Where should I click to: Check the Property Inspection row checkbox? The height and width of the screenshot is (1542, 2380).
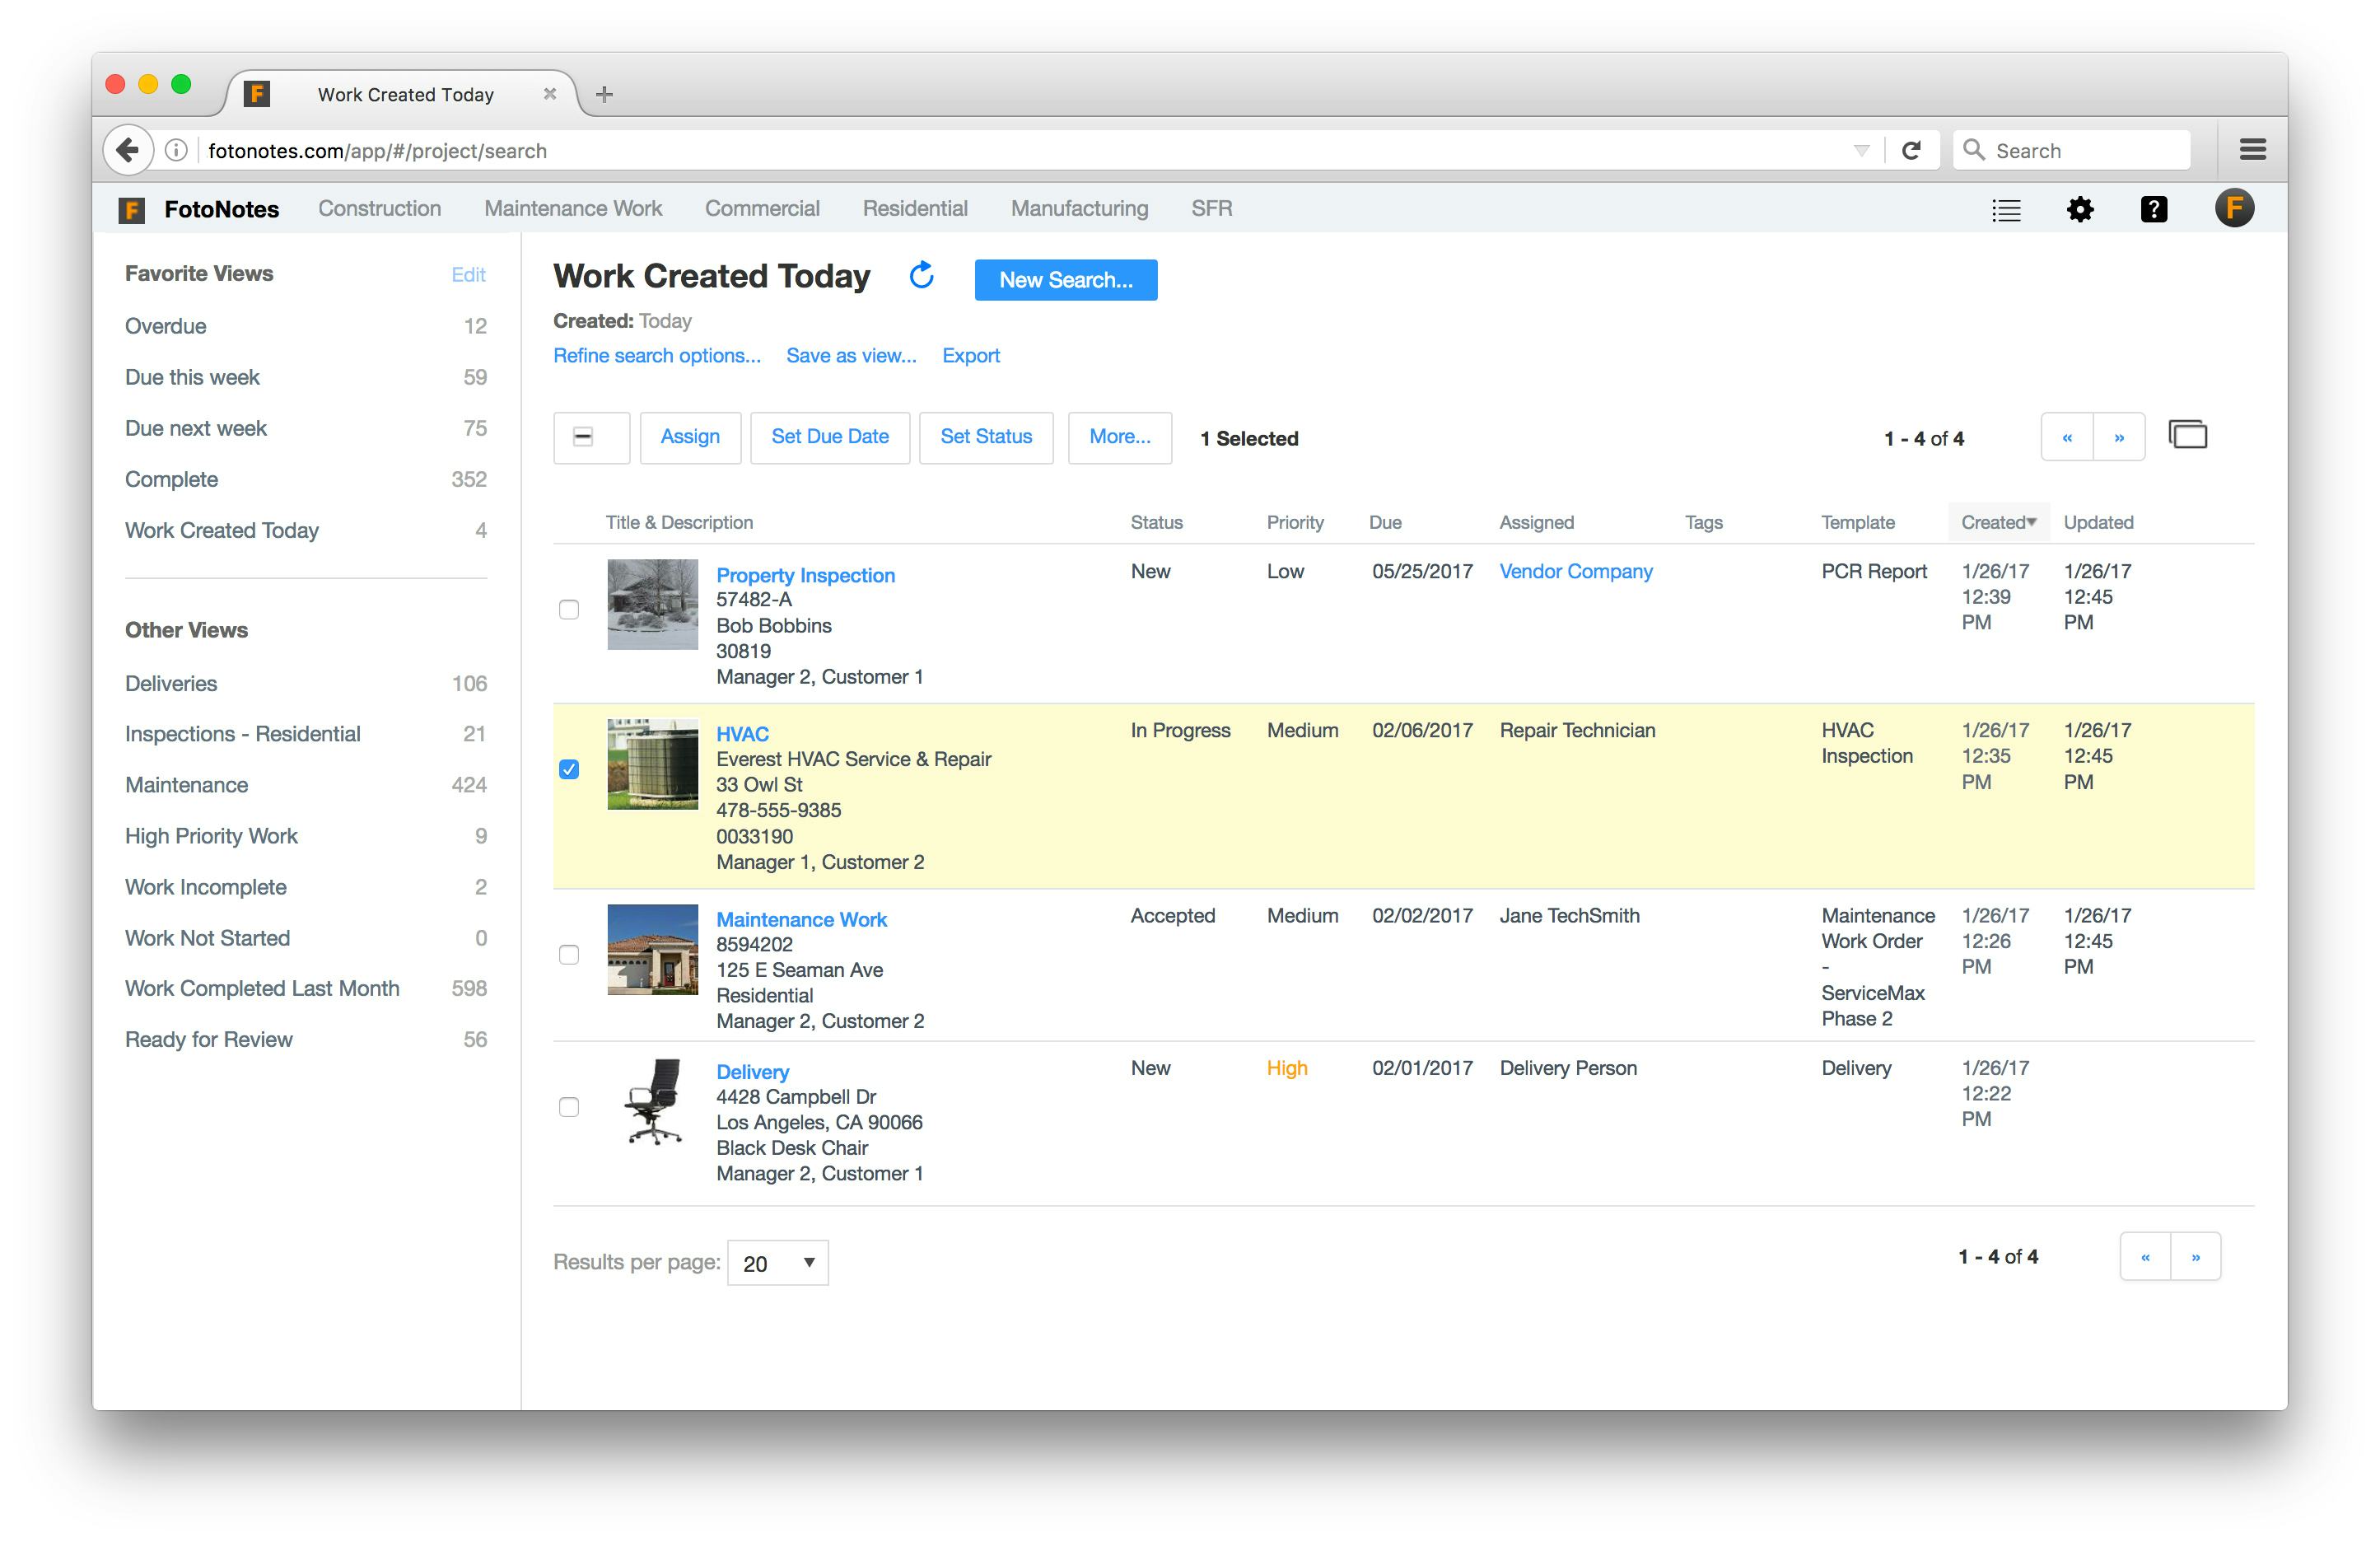[569, 609]
